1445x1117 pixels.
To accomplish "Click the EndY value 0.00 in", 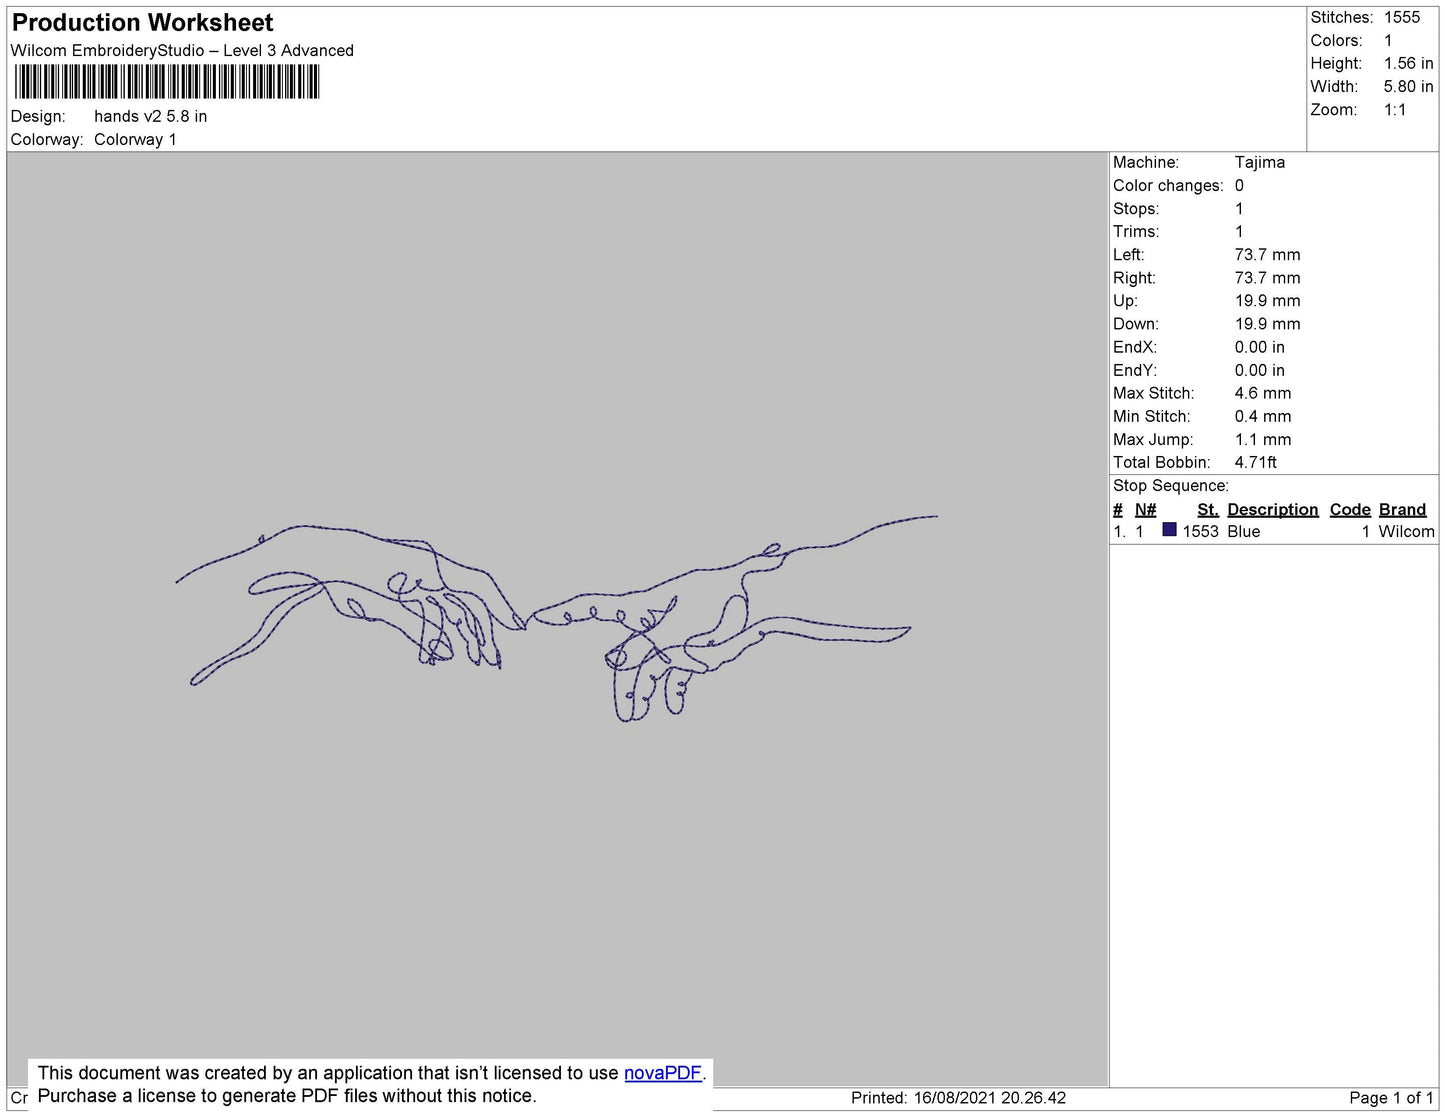I will click(1260, 370).
